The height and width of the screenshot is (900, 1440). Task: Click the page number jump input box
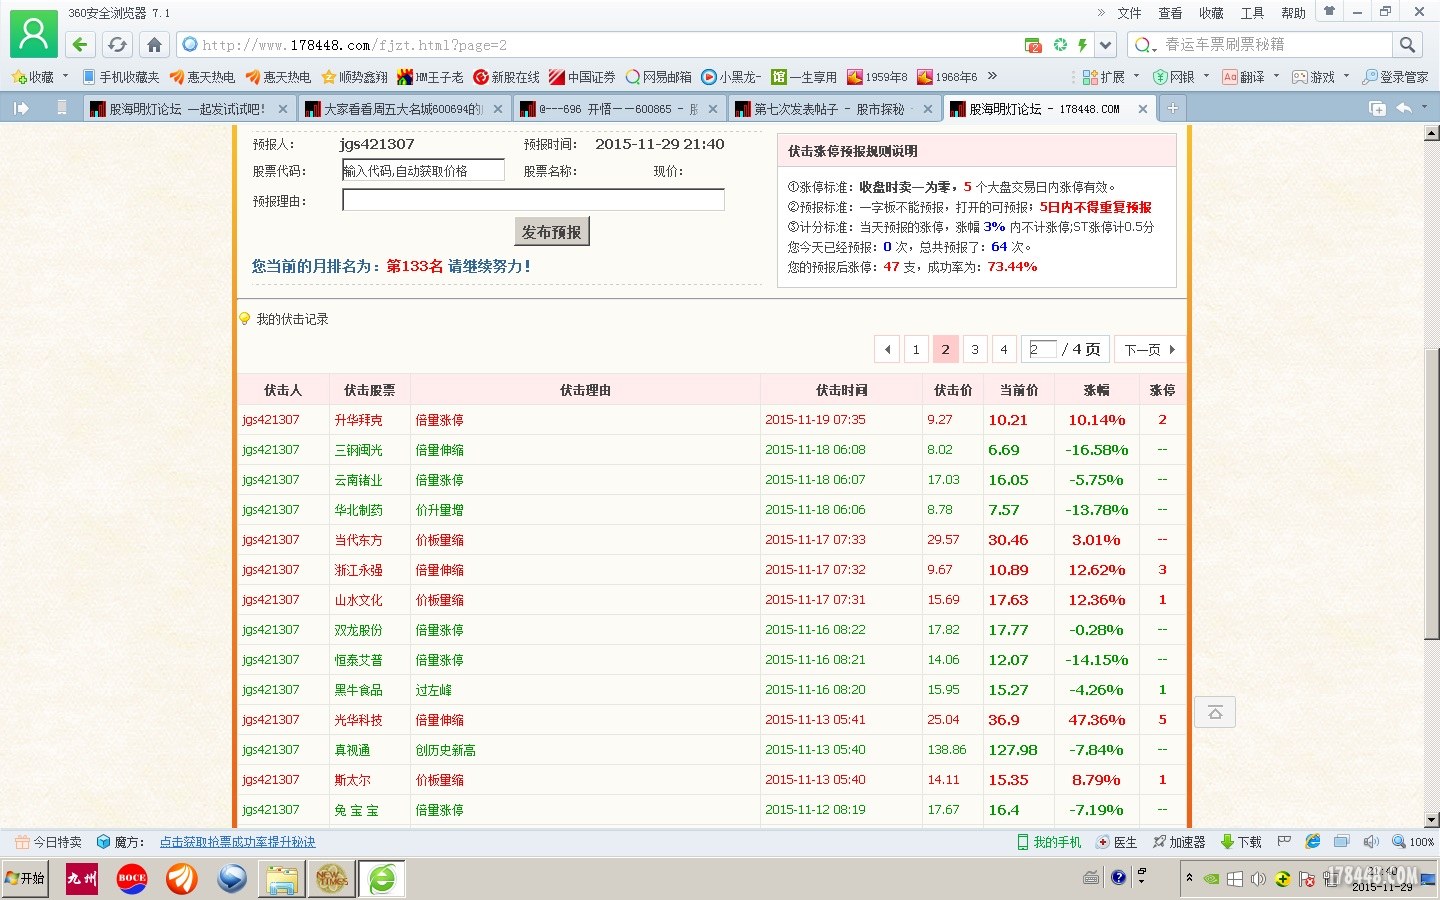point(1043,349)
